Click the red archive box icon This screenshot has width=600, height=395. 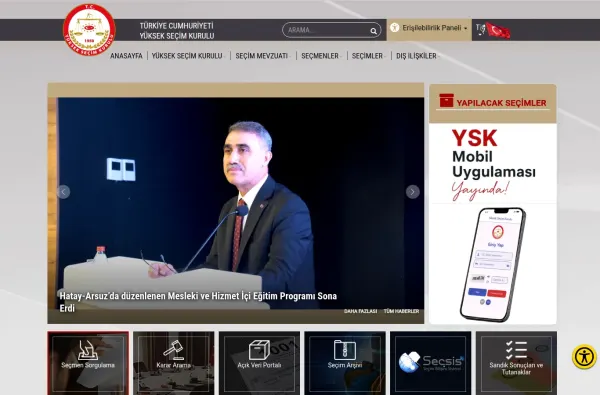pos(446,101)
